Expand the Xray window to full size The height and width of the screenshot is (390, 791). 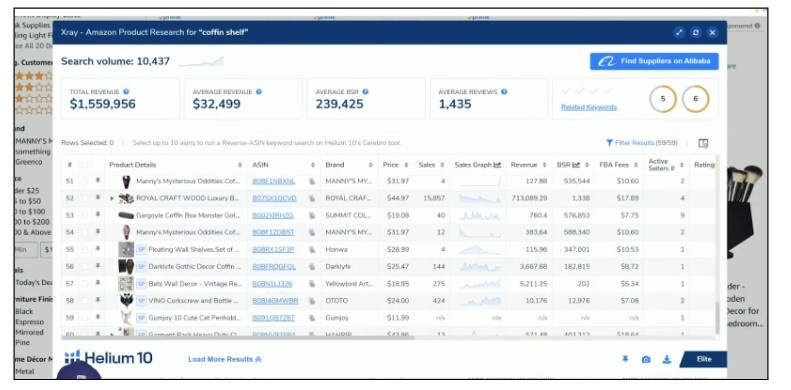coord(679,33)
